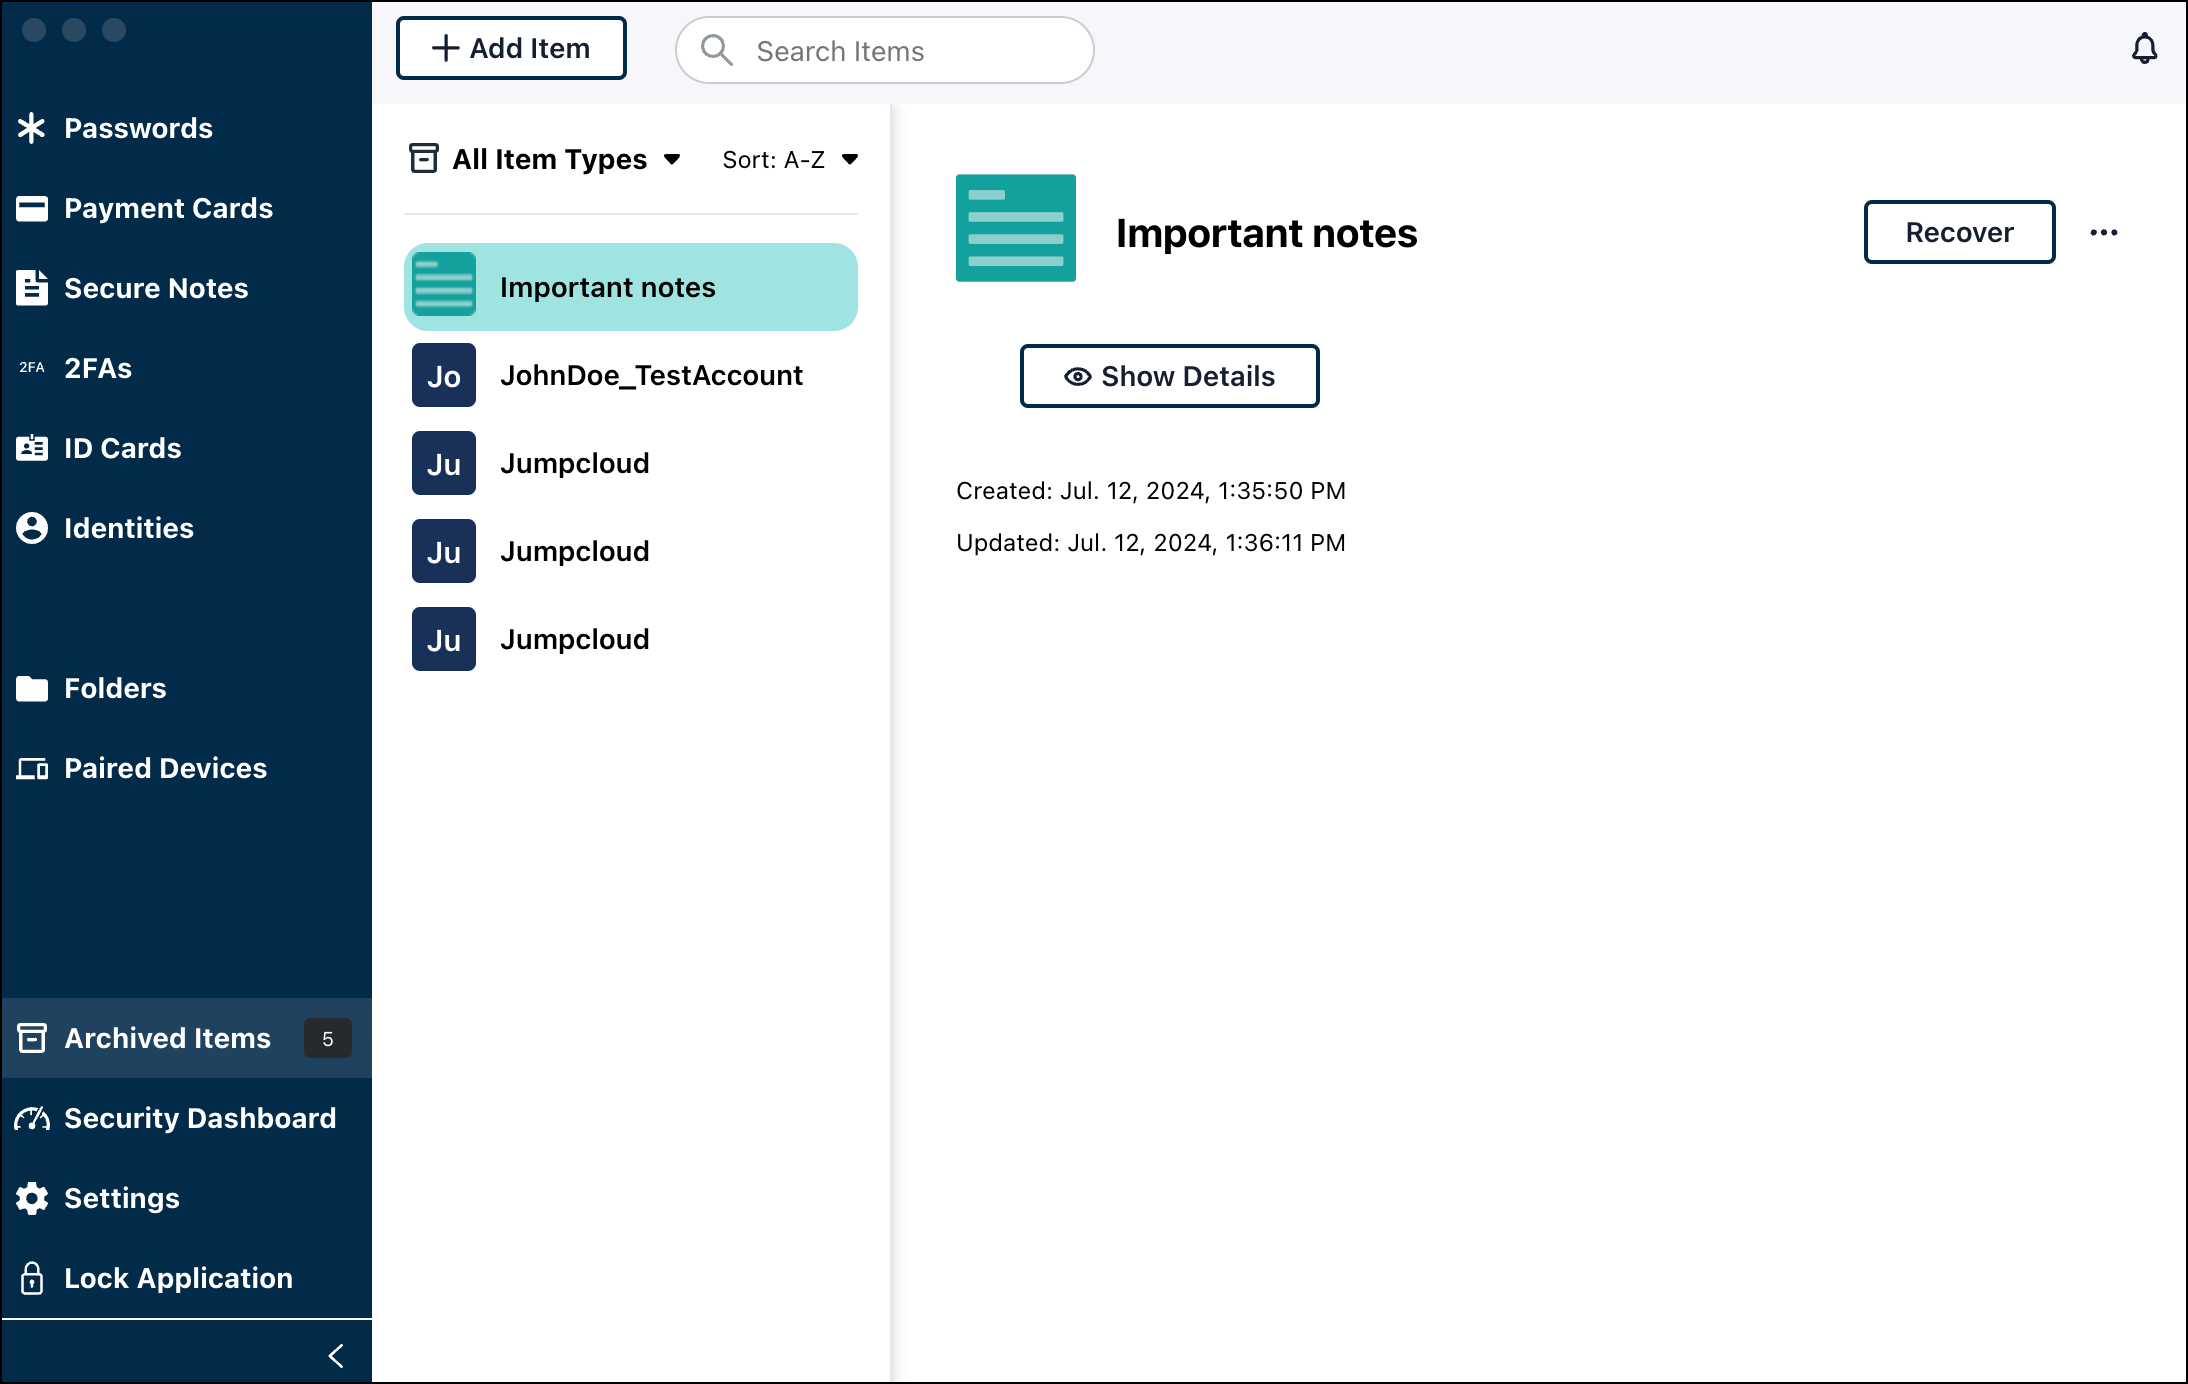Toggle Show Details for Important notes

coord(1170,375)
